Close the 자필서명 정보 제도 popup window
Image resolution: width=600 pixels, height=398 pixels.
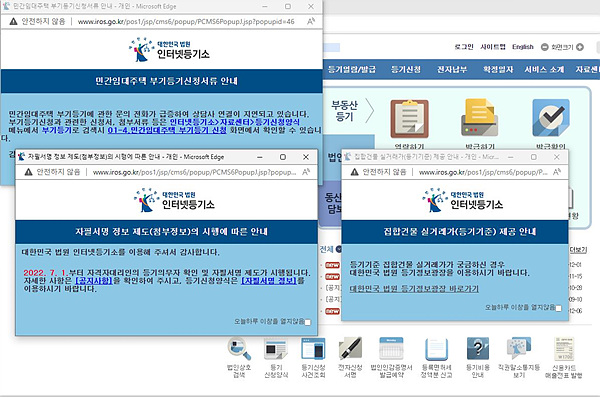pyautogui.click(x=306, y=157)
